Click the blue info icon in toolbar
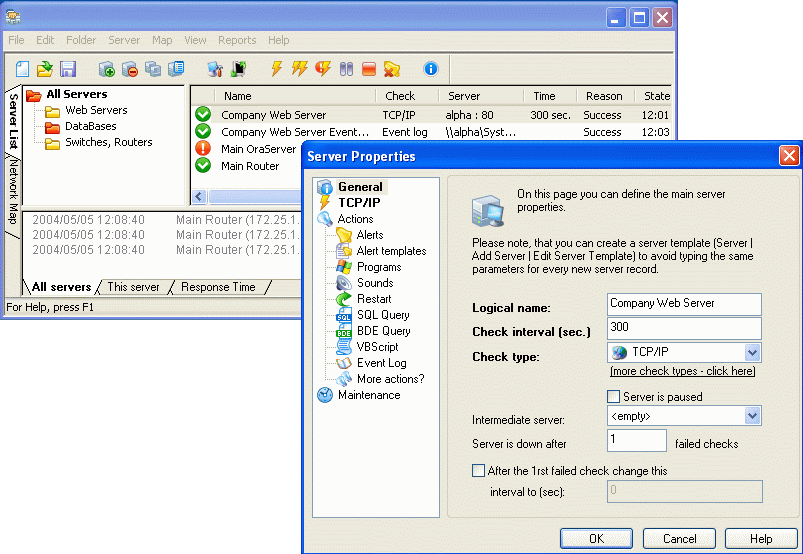Viewport: 803px width, 554px height. [x=431, y=69]
